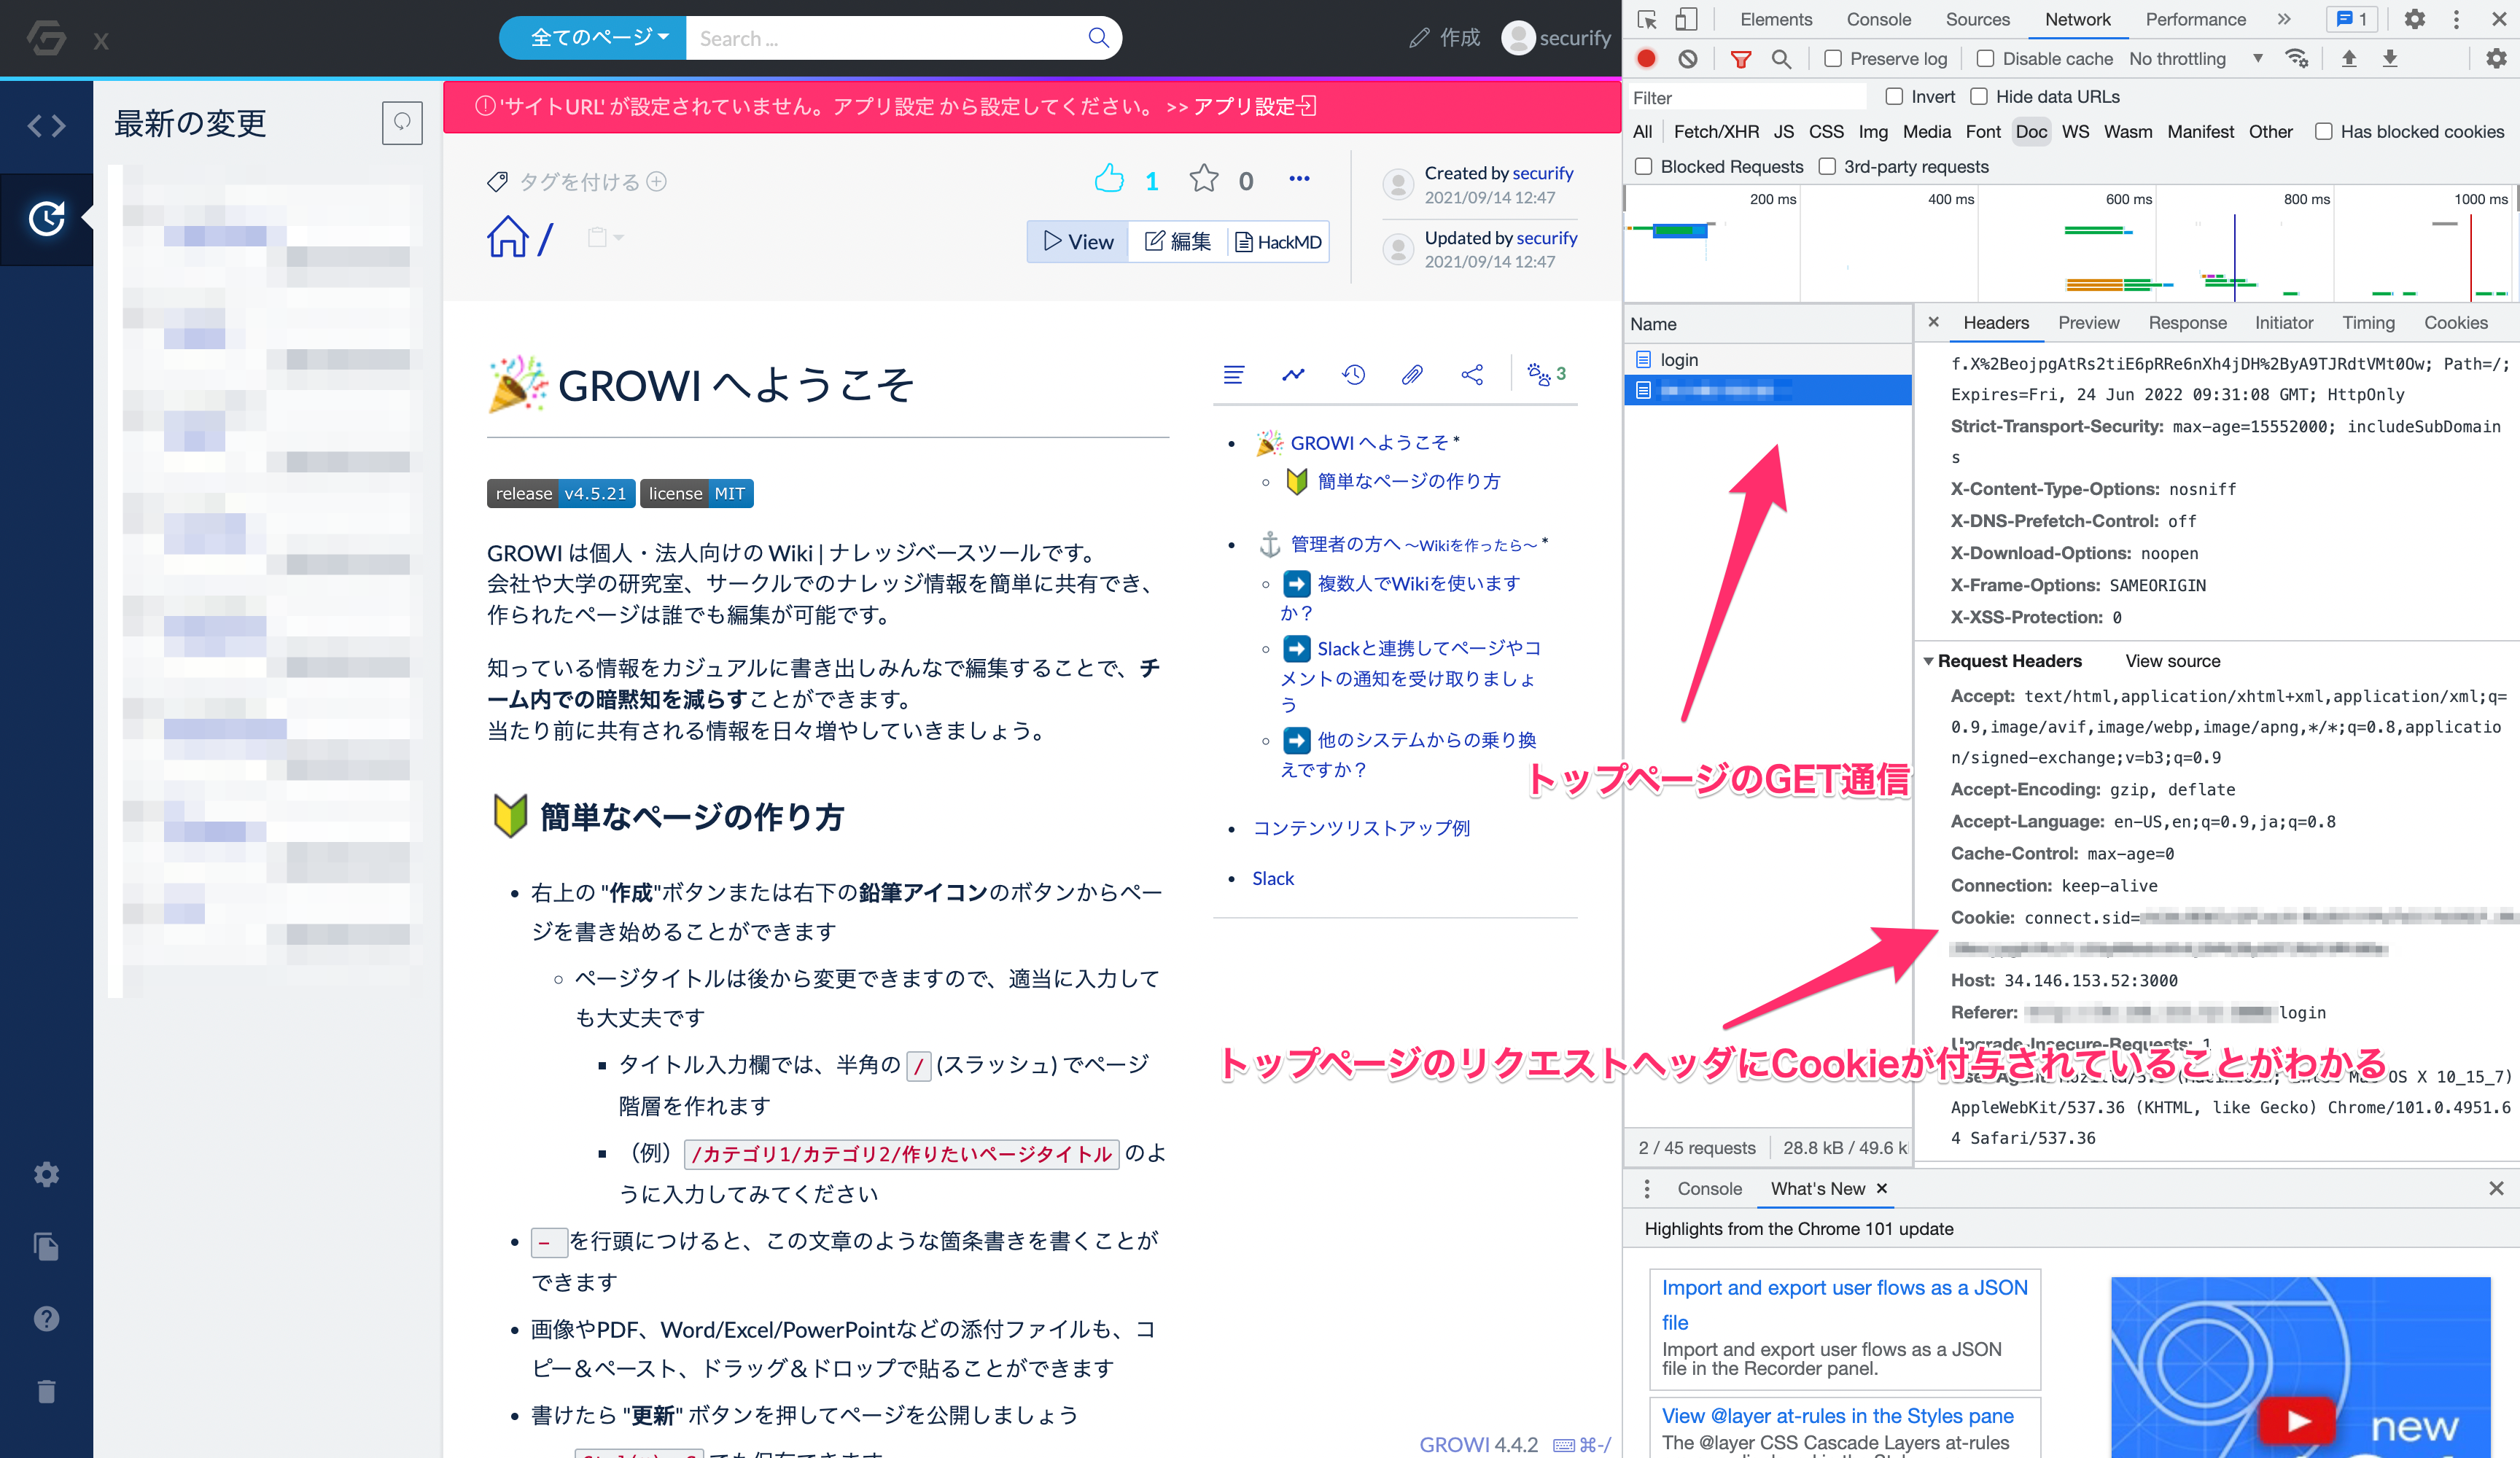Open DevTools kebab menu
2520x1458 pixels.
tap(2456, 19)
